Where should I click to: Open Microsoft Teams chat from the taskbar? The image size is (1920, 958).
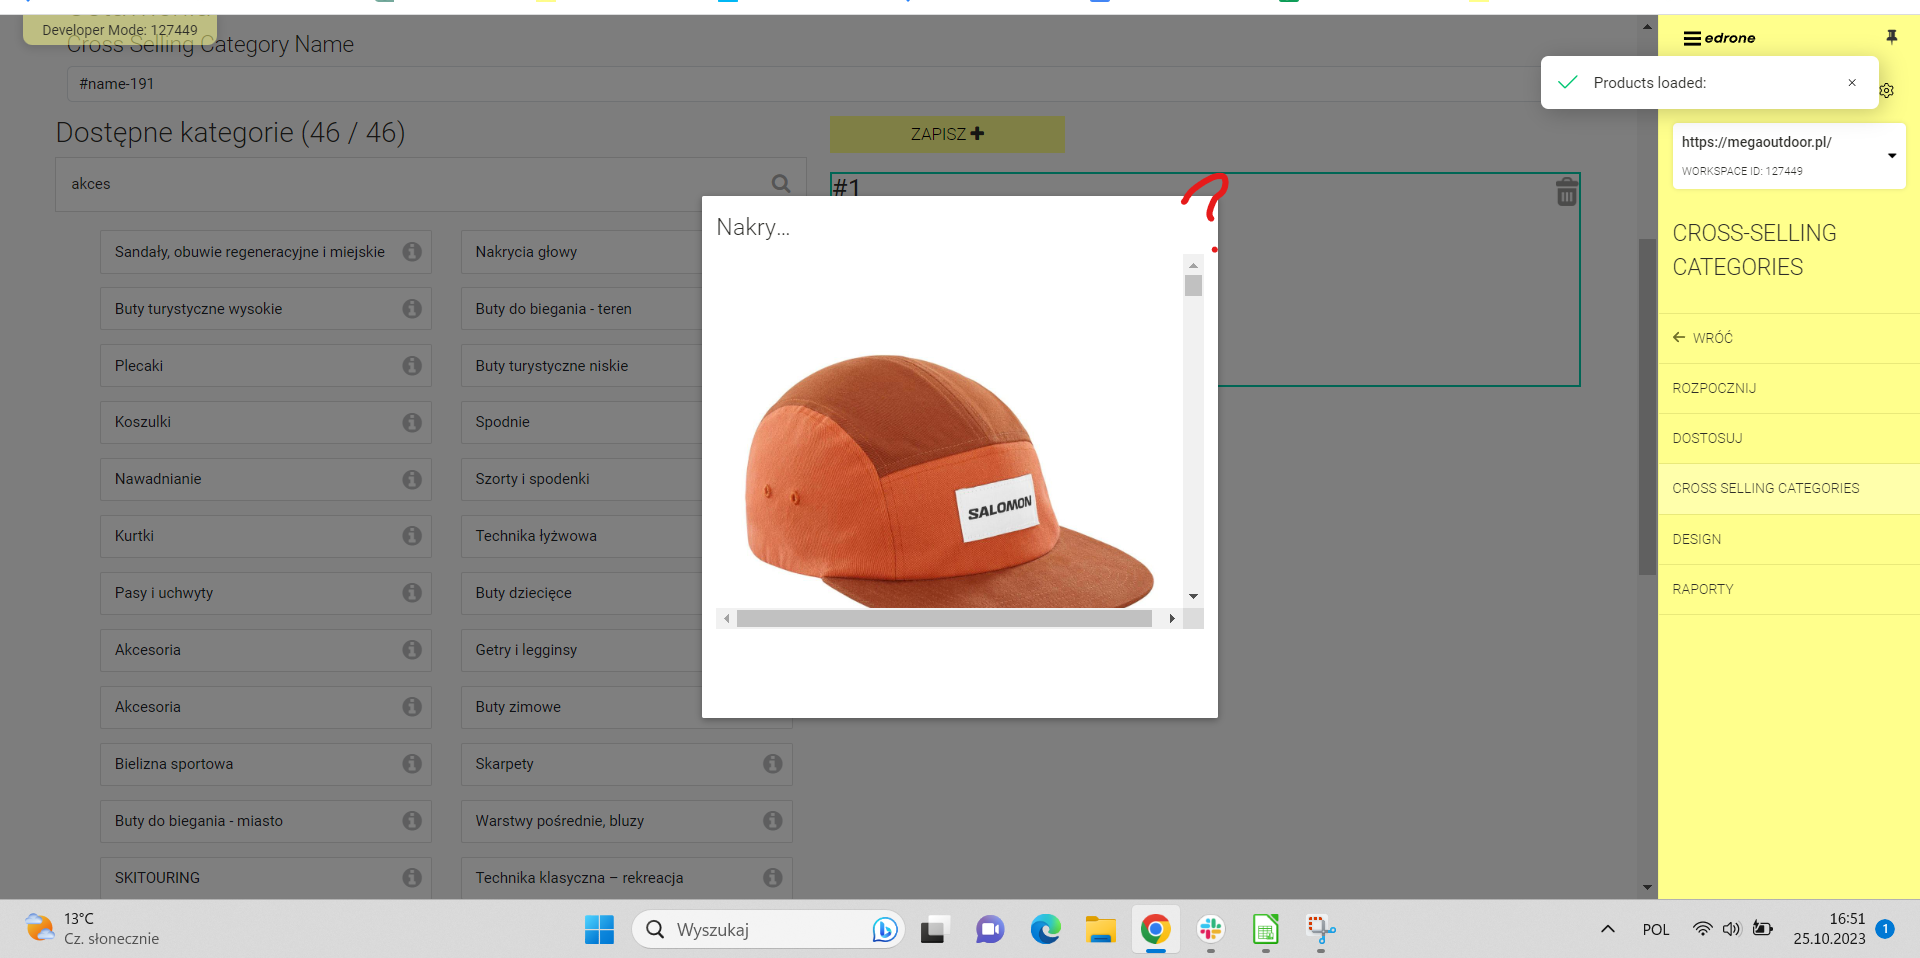990,930
